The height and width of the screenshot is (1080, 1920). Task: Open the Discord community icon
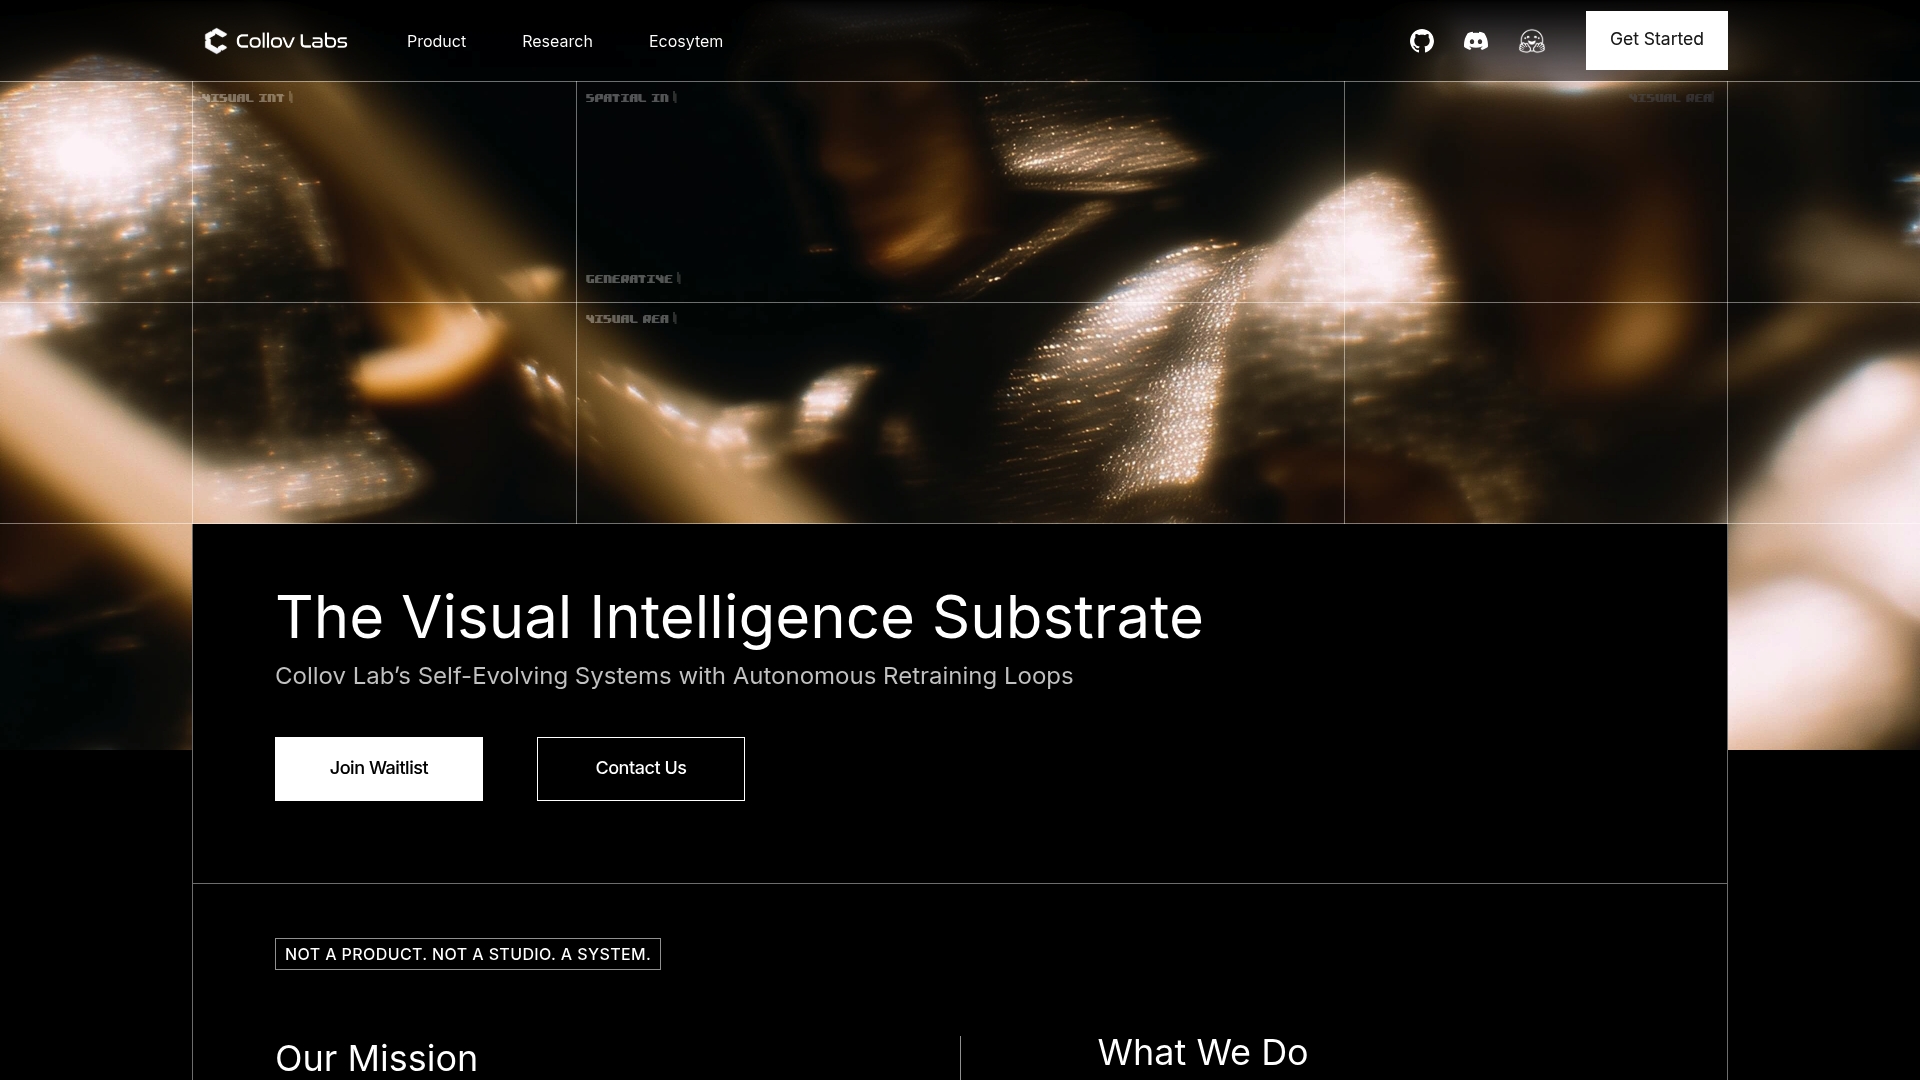1476,41
